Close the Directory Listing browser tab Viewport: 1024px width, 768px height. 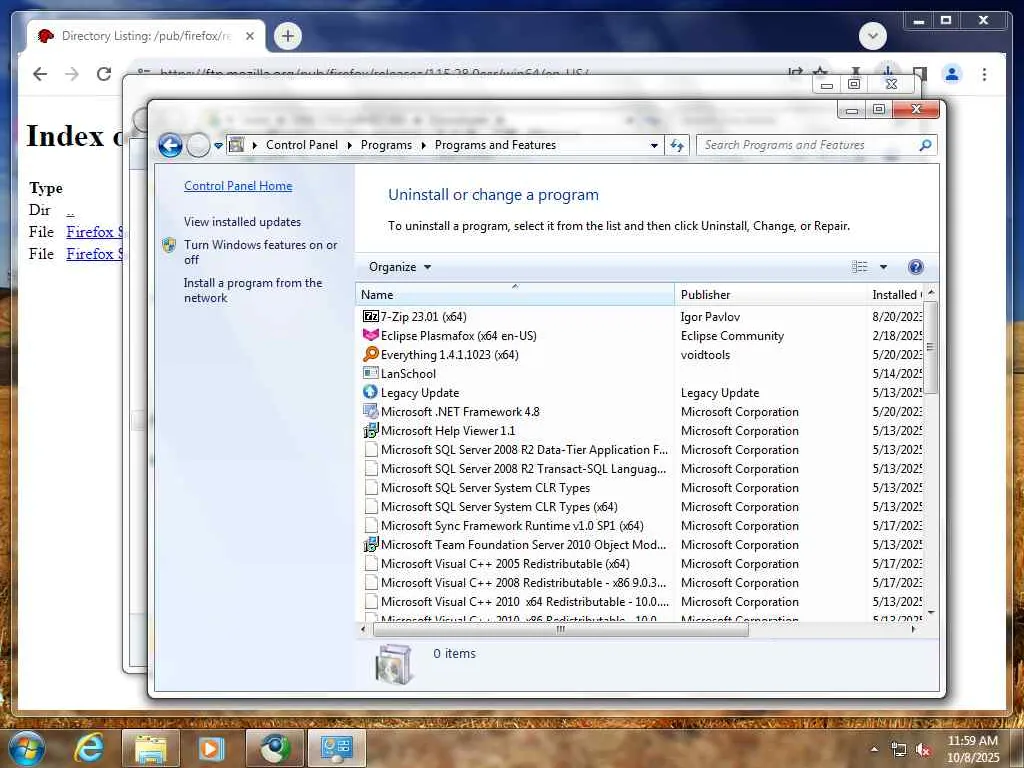click(249, 36)
